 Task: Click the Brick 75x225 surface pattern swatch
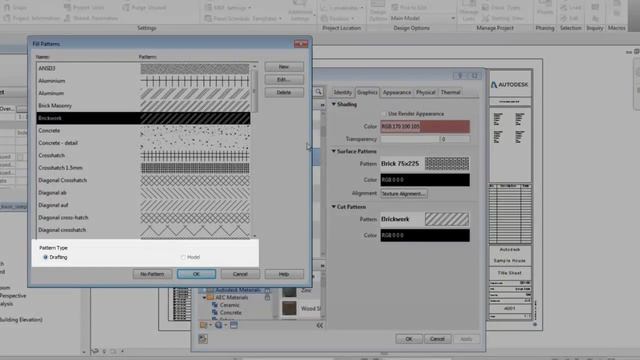click(x=447, y=164)
